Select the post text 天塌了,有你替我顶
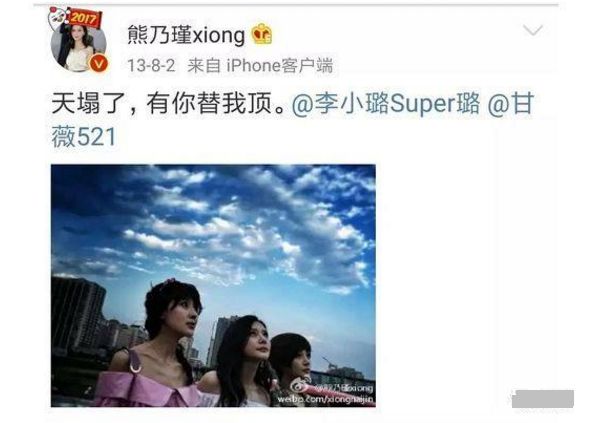The height and width of the screenshot is (423, 599). click(168, 103)
